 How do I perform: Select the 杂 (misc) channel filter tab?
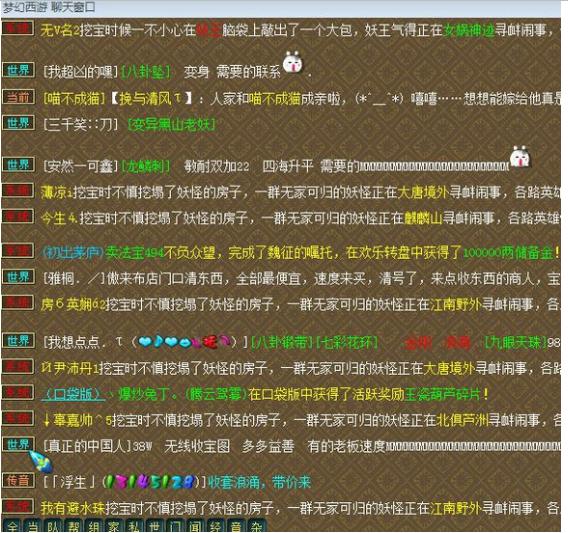[256, 526]
